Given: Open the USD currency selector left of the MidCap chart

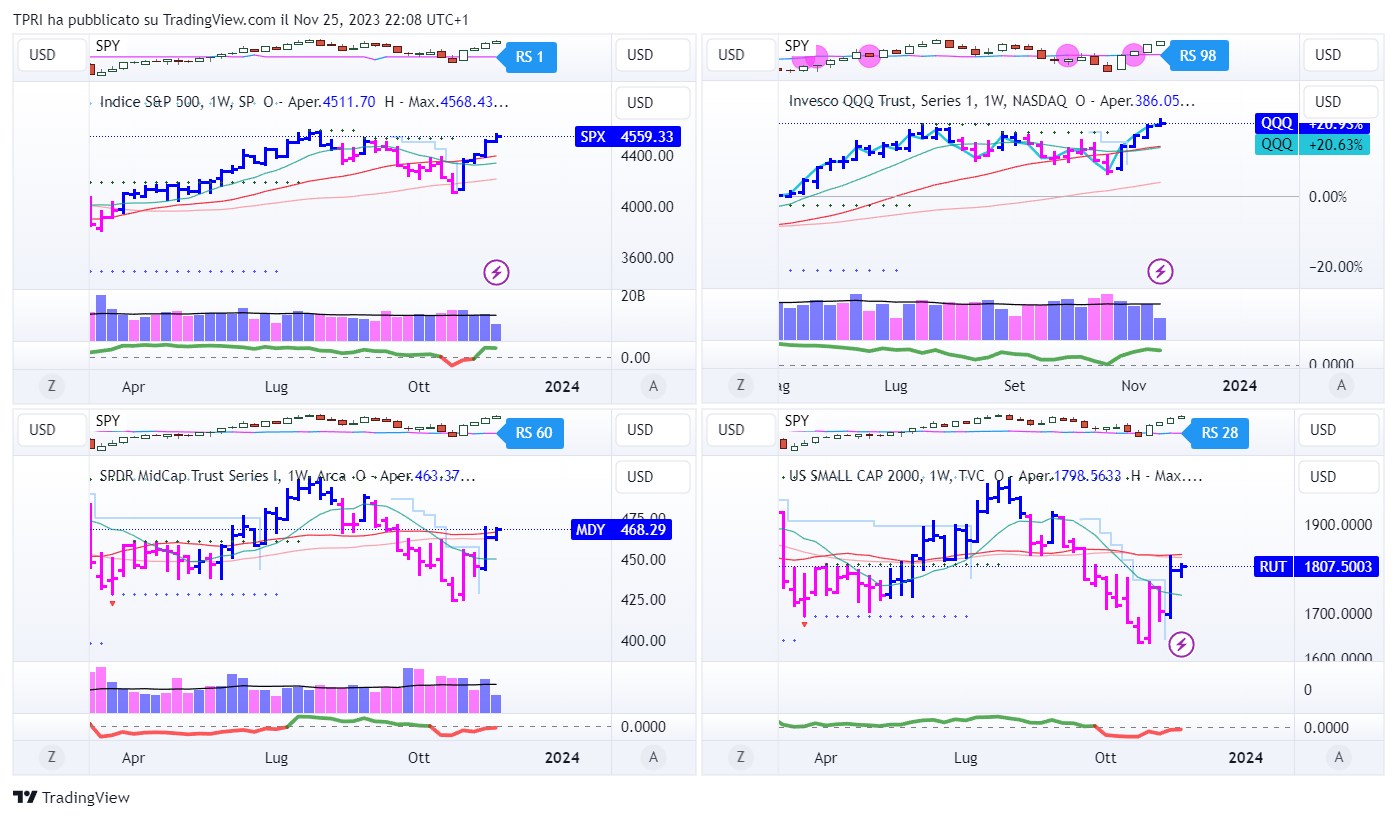Looking at the screenshot, I should (43, 430).
